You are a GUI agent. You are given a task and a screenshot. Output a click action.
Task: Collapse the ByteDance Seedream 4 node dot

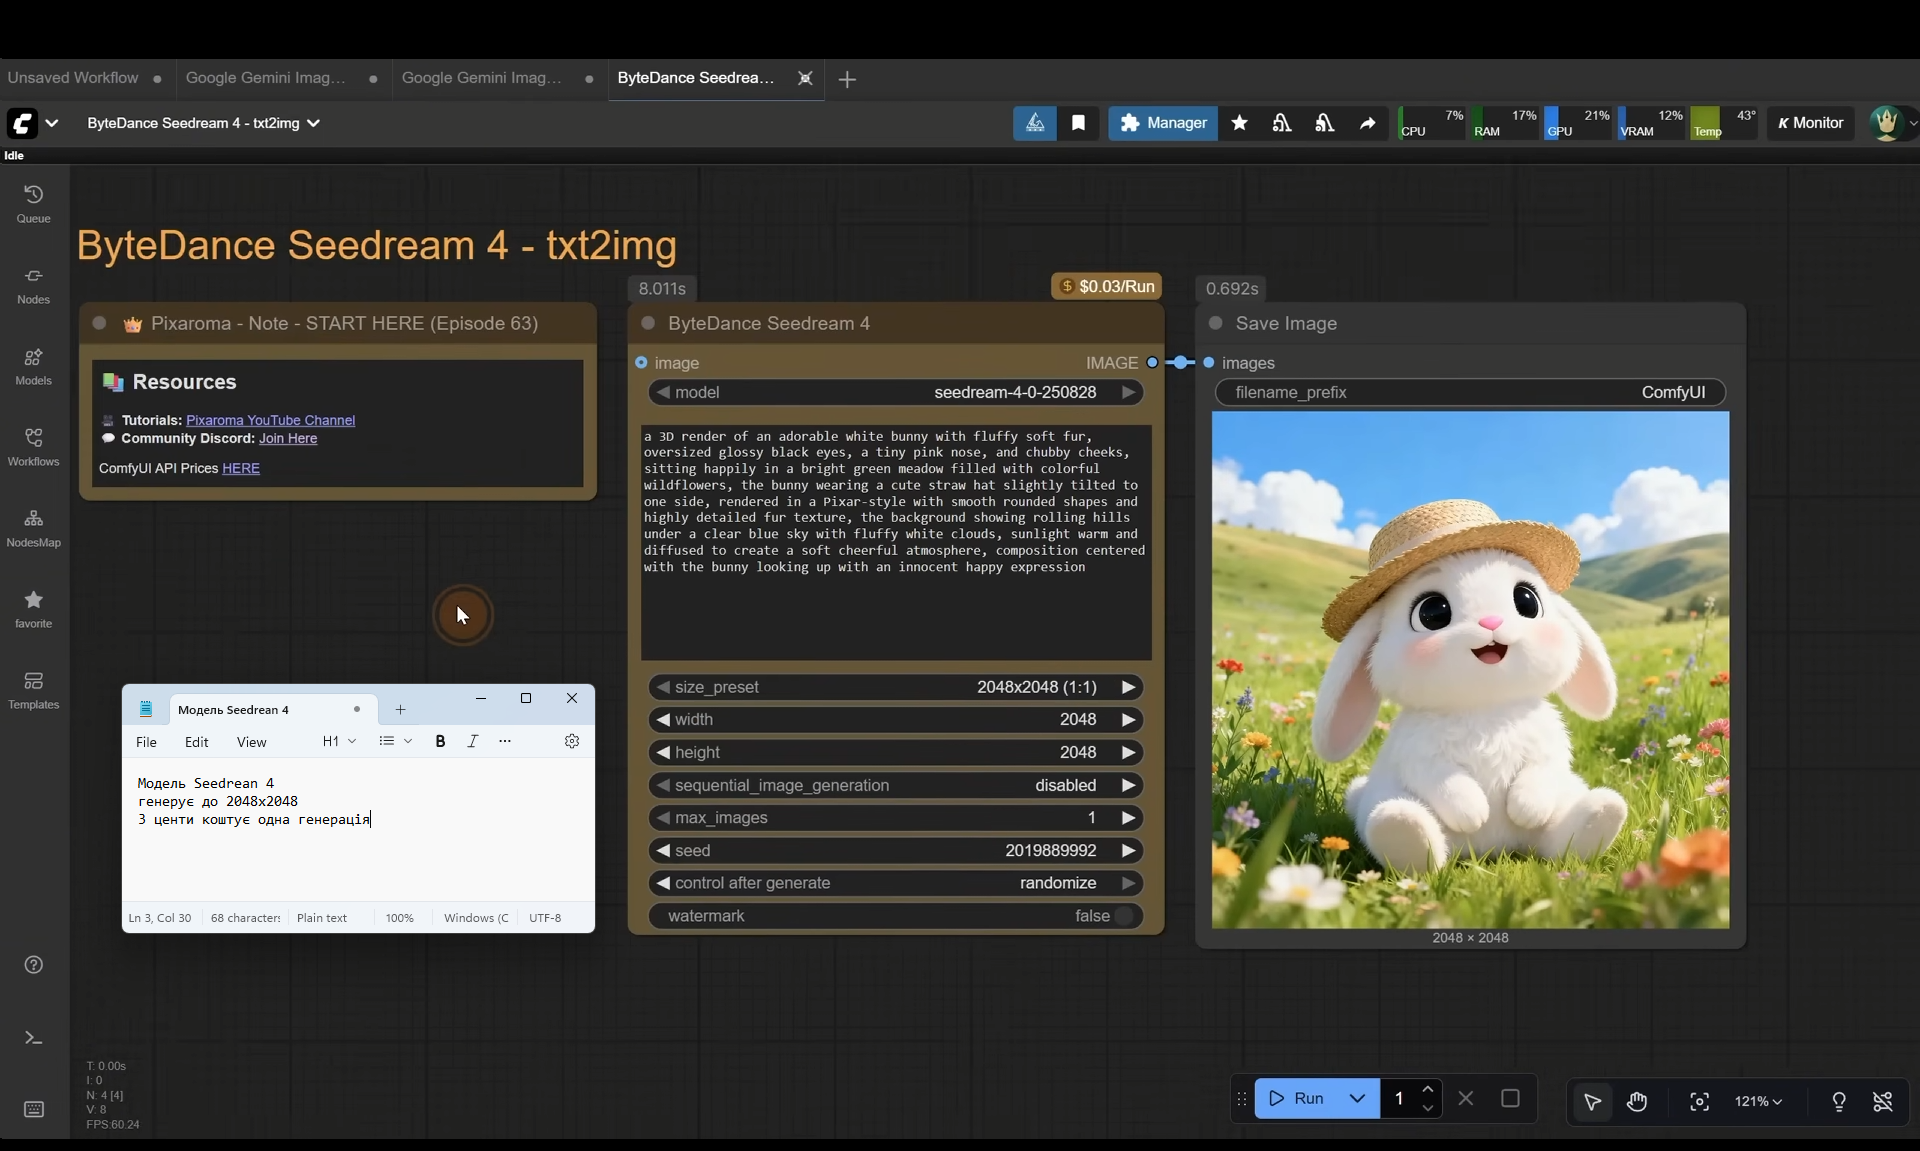click(x=648, y=323)
